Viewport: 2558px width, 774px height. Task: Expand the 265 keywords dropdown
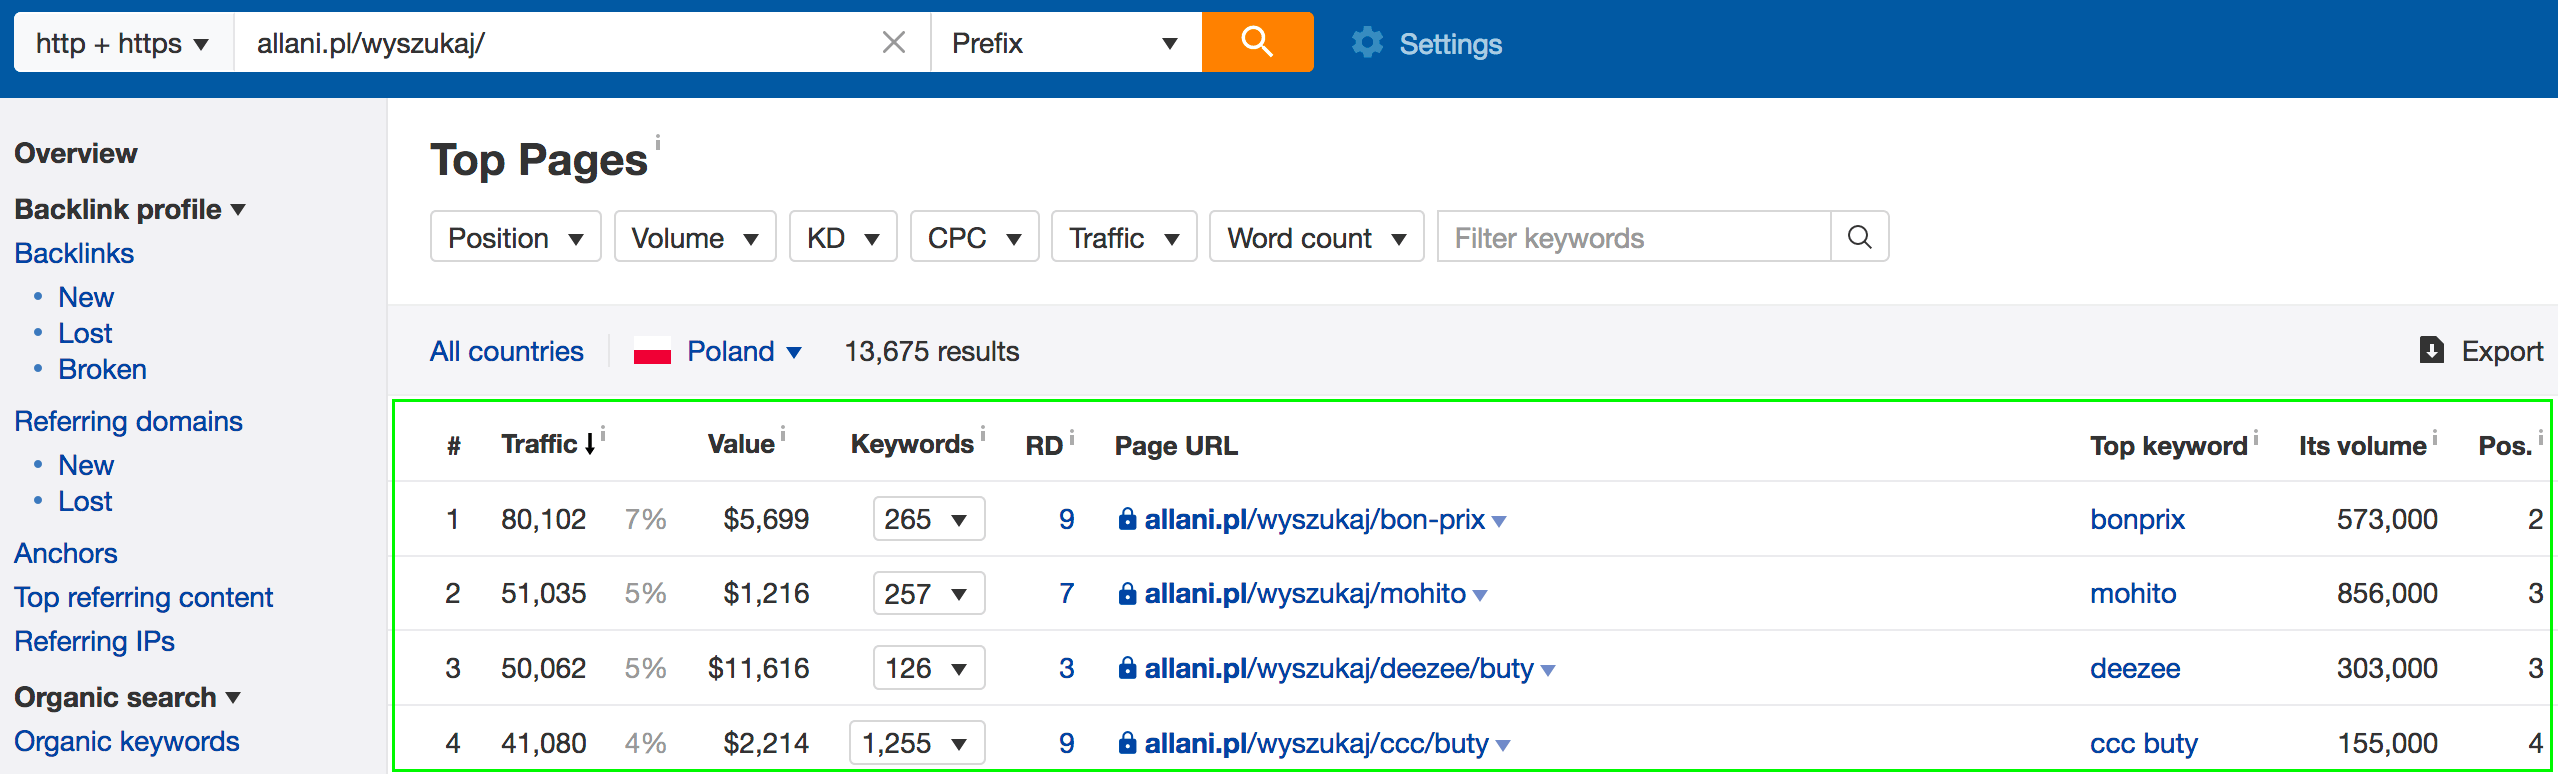click(929, 519)
